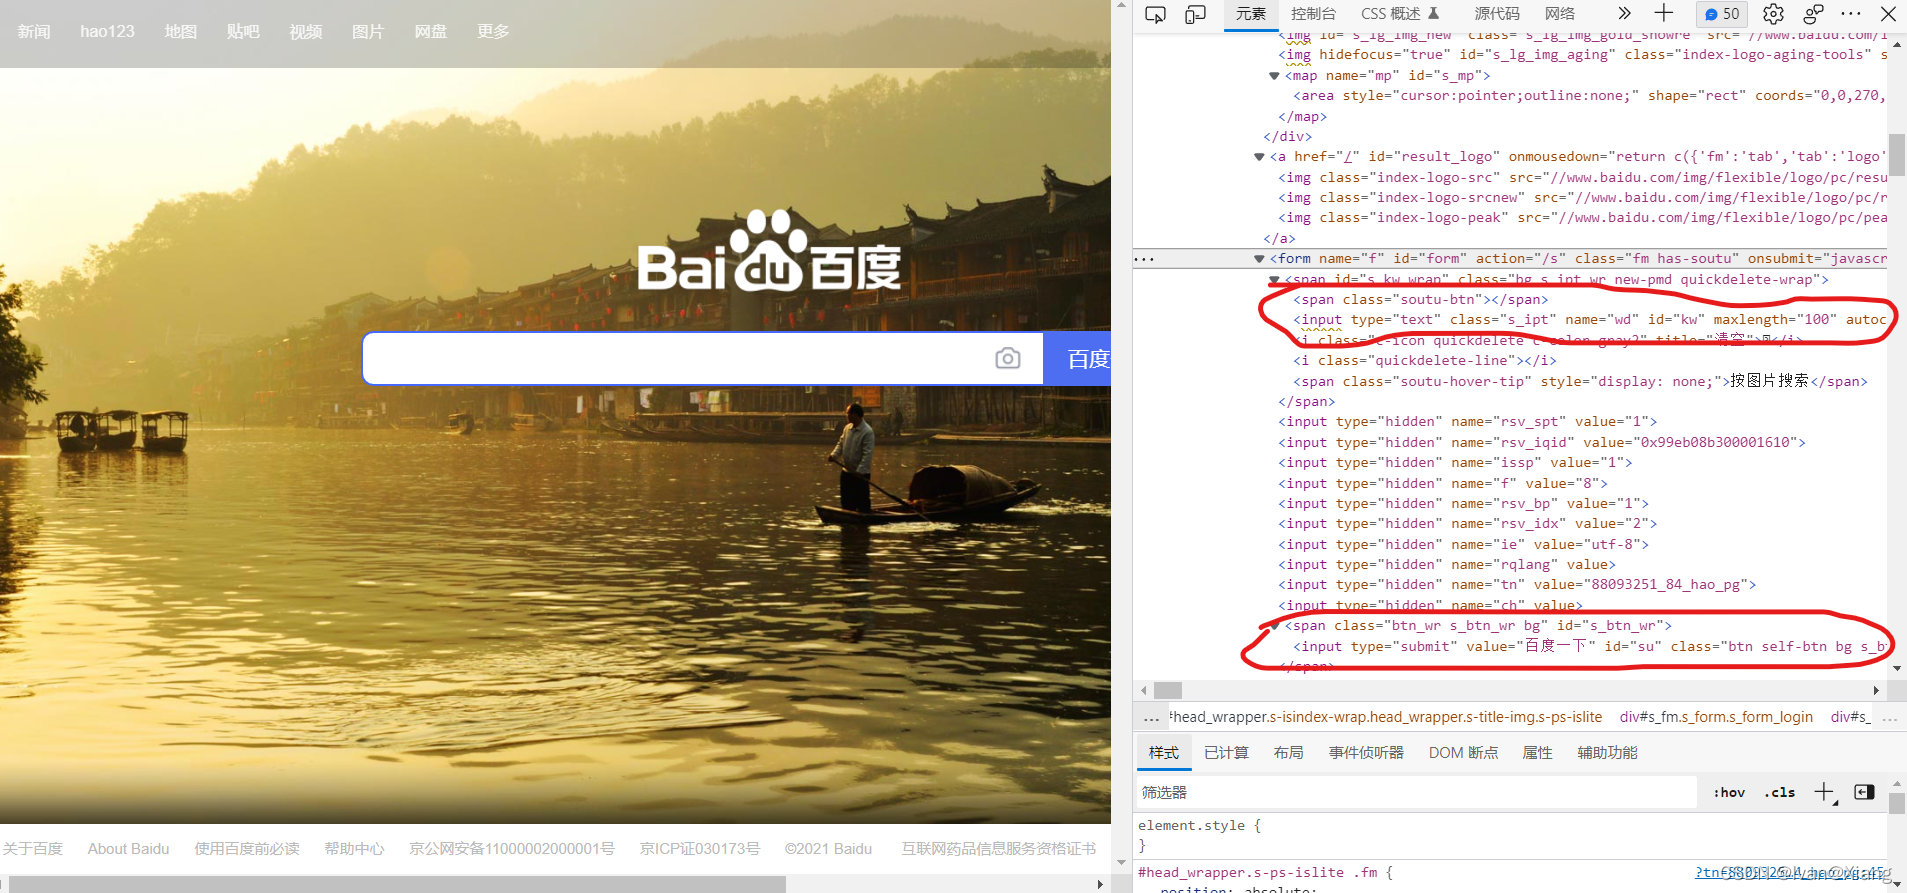
Task: Collapse the form id="form" node
Action: click(1259, 259)
